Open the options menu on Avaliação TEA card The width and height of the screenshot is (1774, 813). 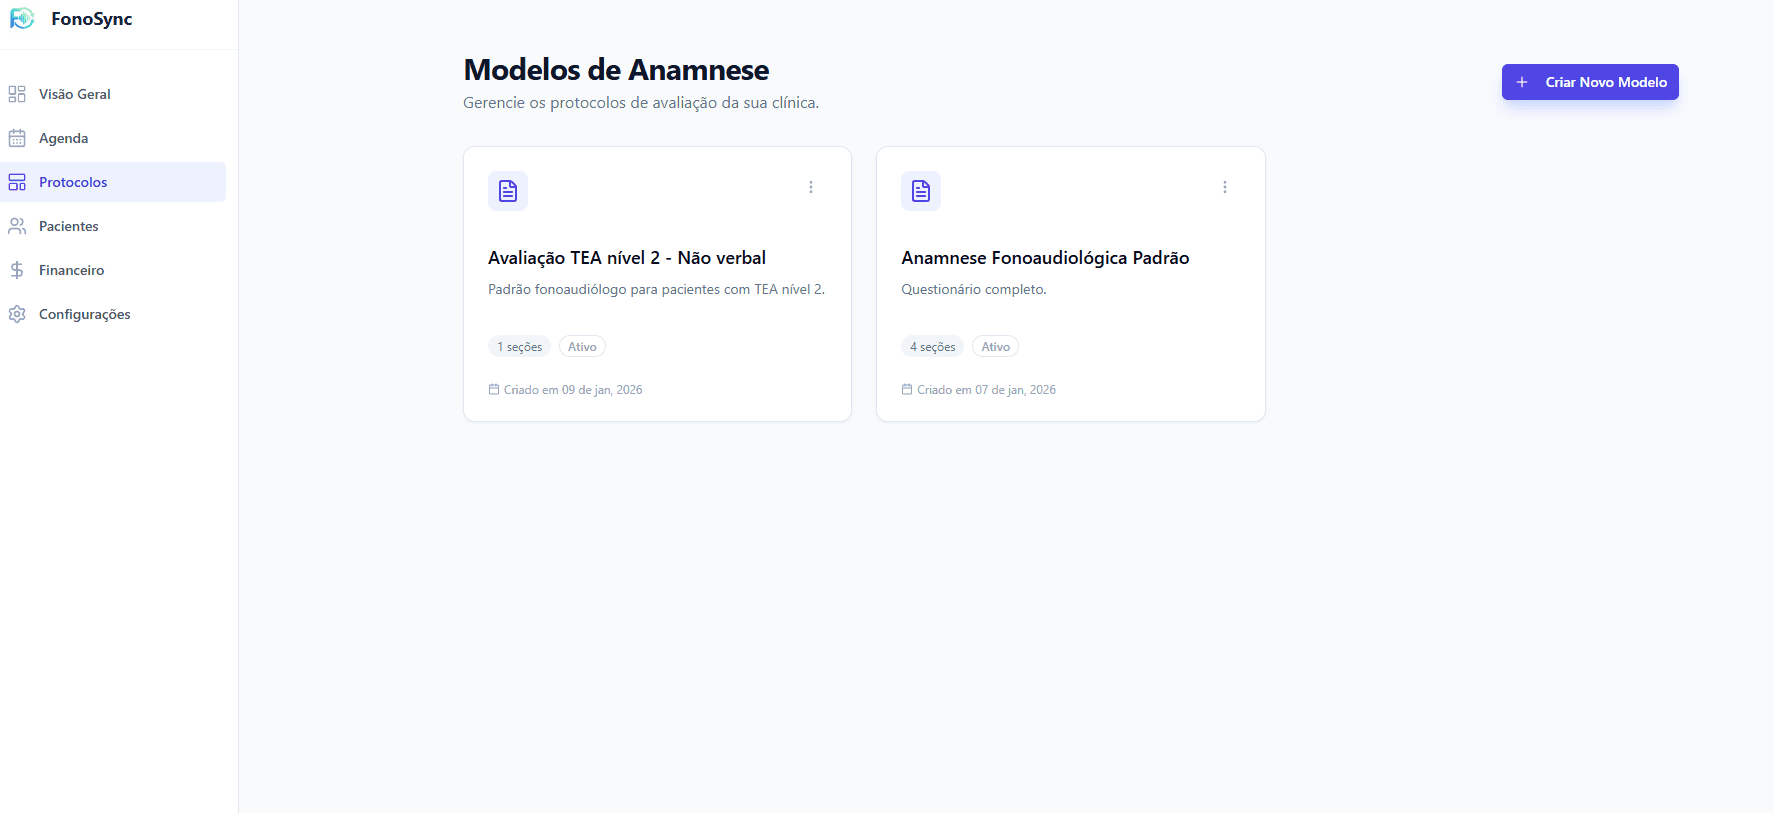[x=810, y=186]
